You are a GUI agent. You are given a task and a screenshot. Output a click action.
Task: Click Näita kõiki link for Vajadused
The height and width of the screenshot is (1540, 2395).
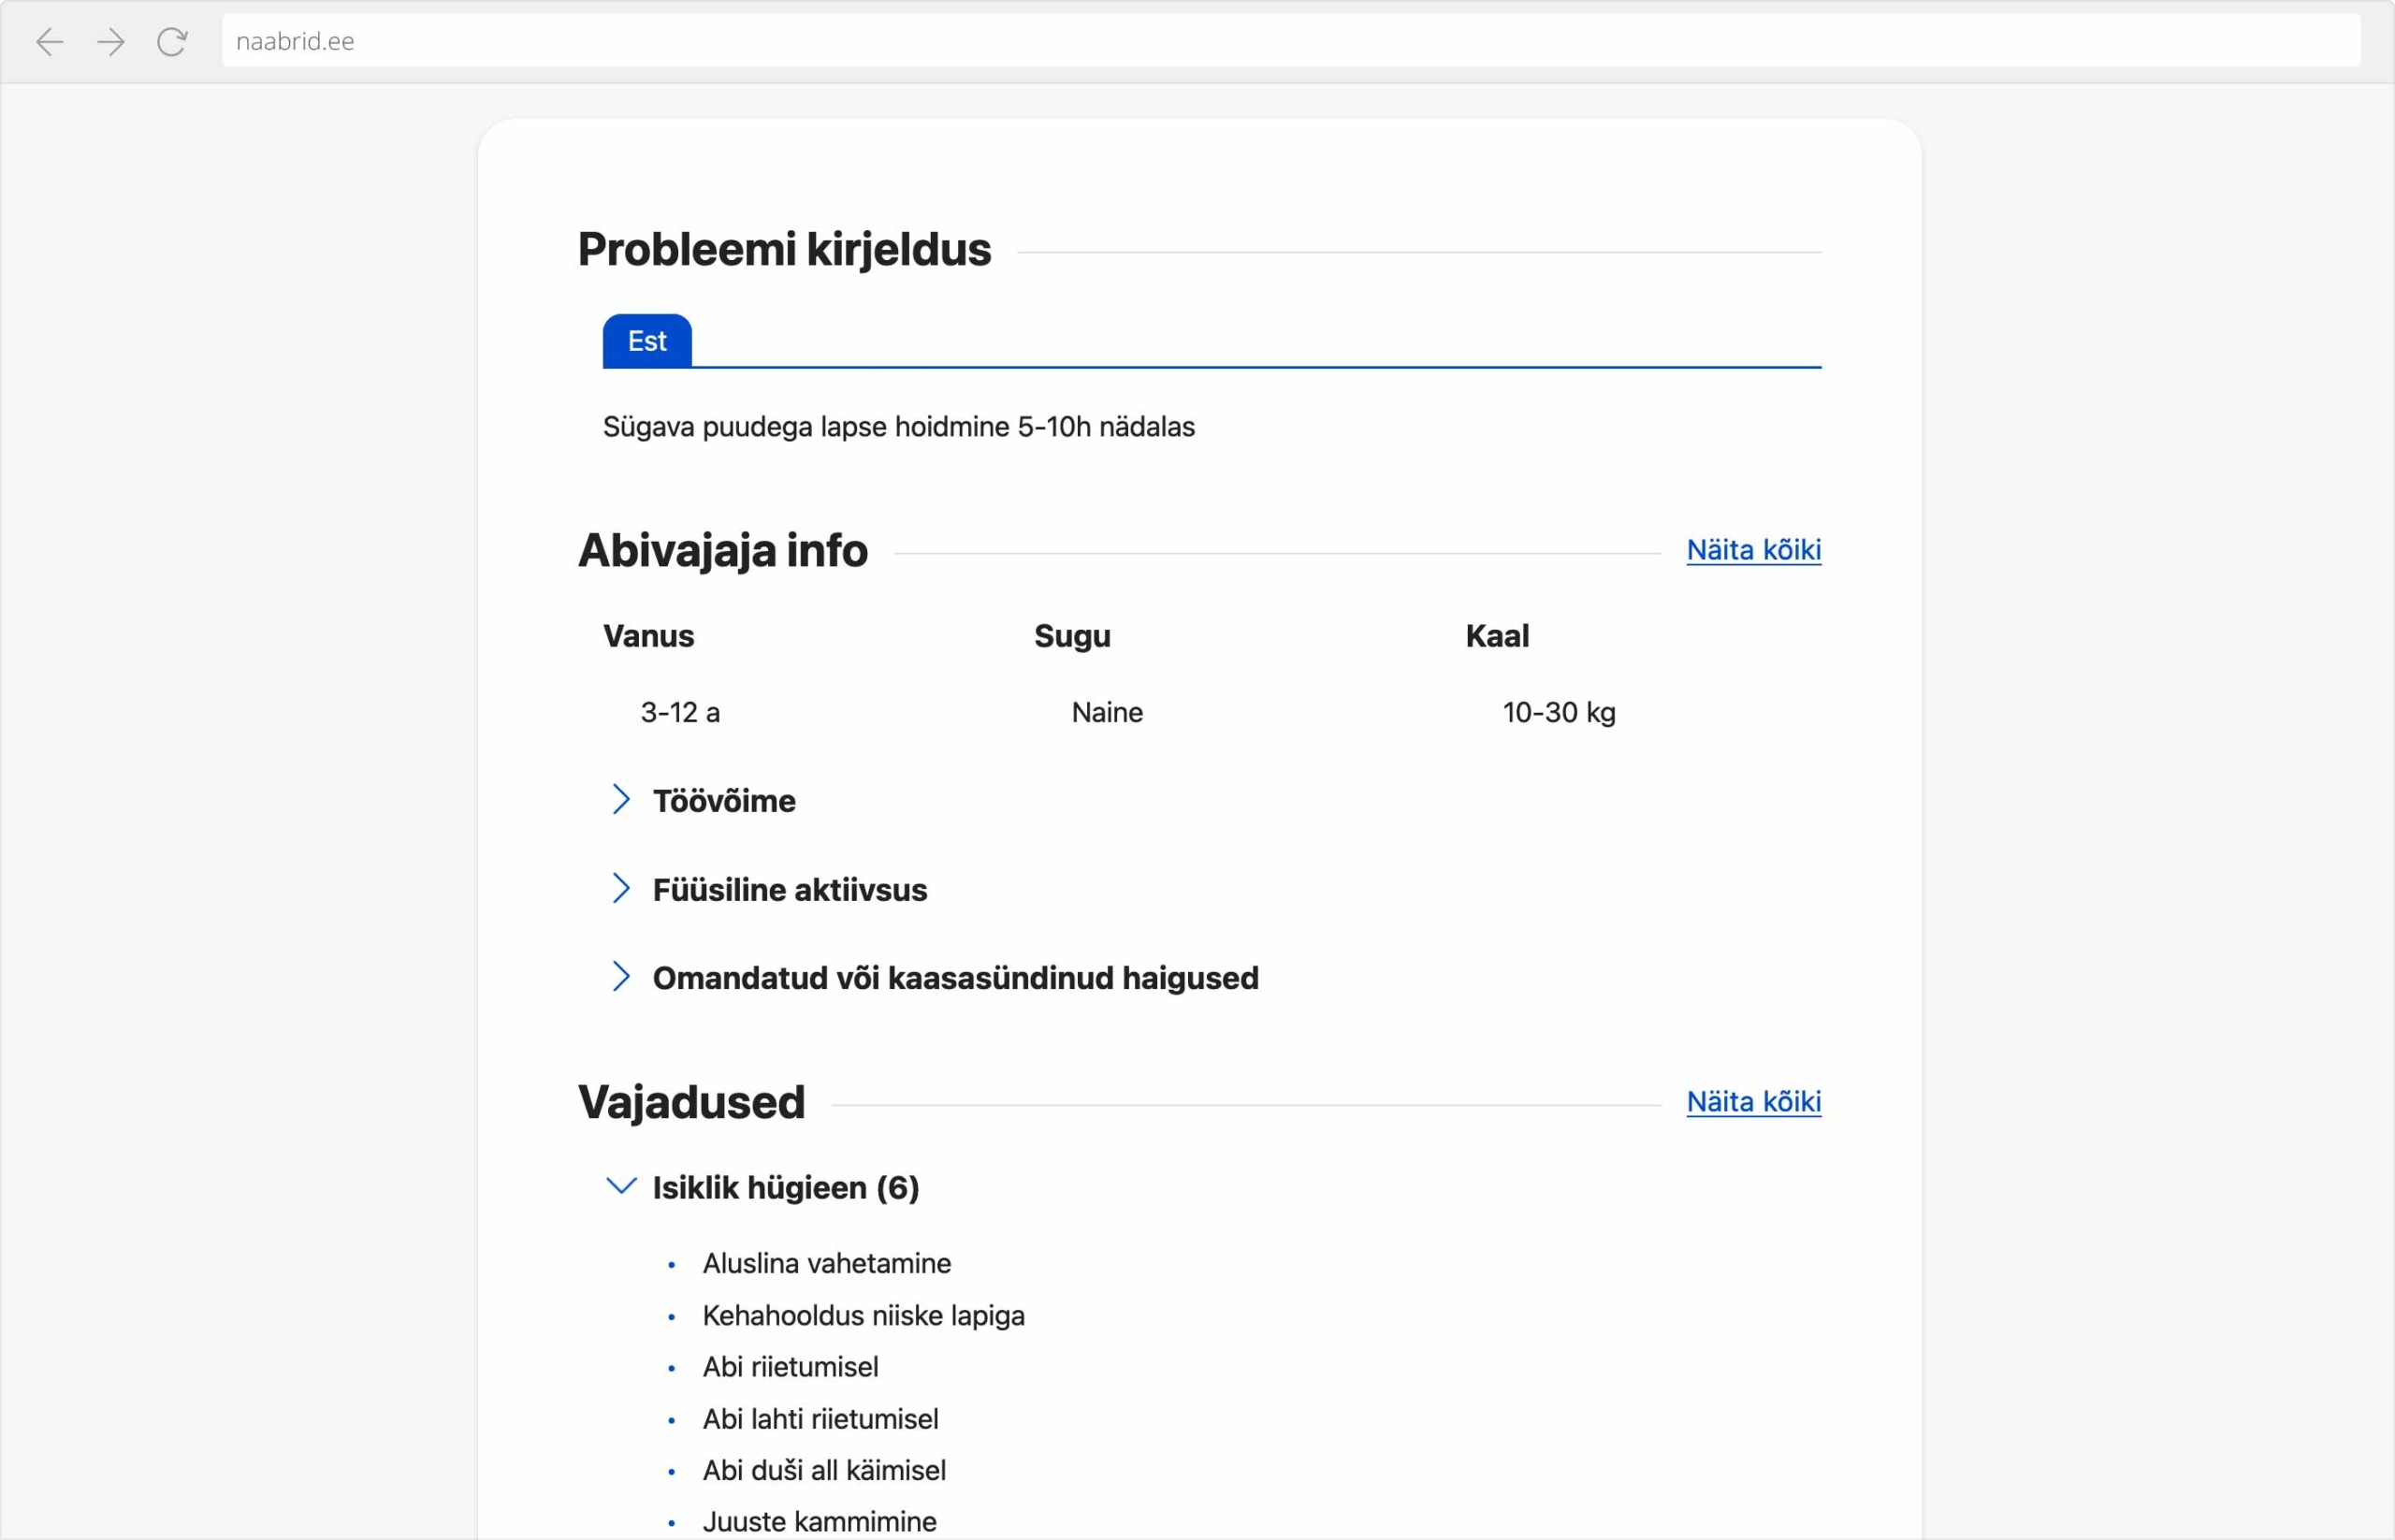[x=1754, y=1102]
